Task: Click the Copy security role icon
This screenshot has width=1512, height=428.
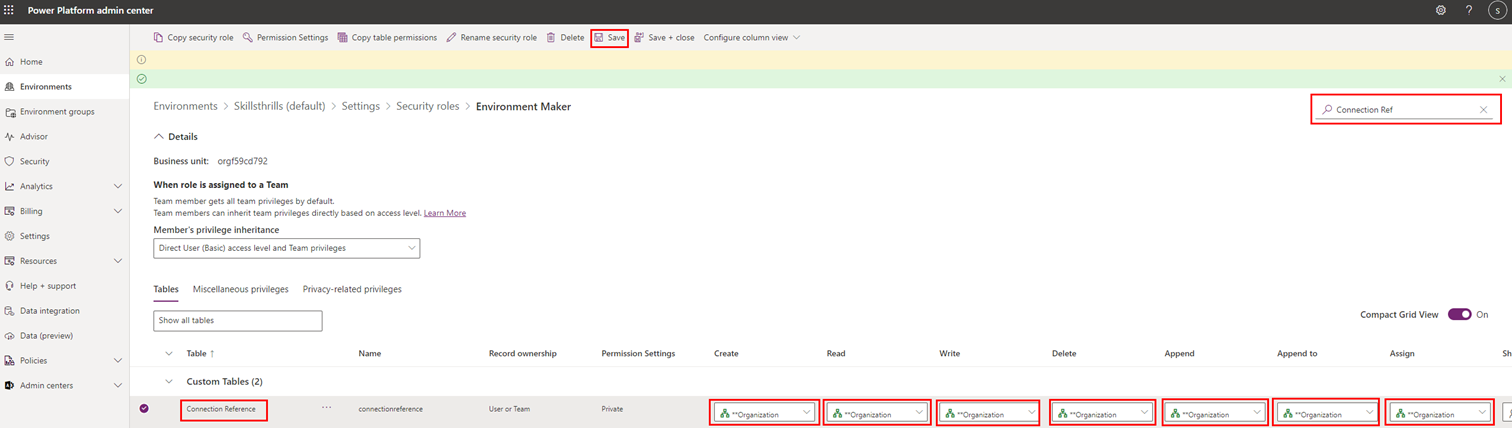Action: point(158,38)
